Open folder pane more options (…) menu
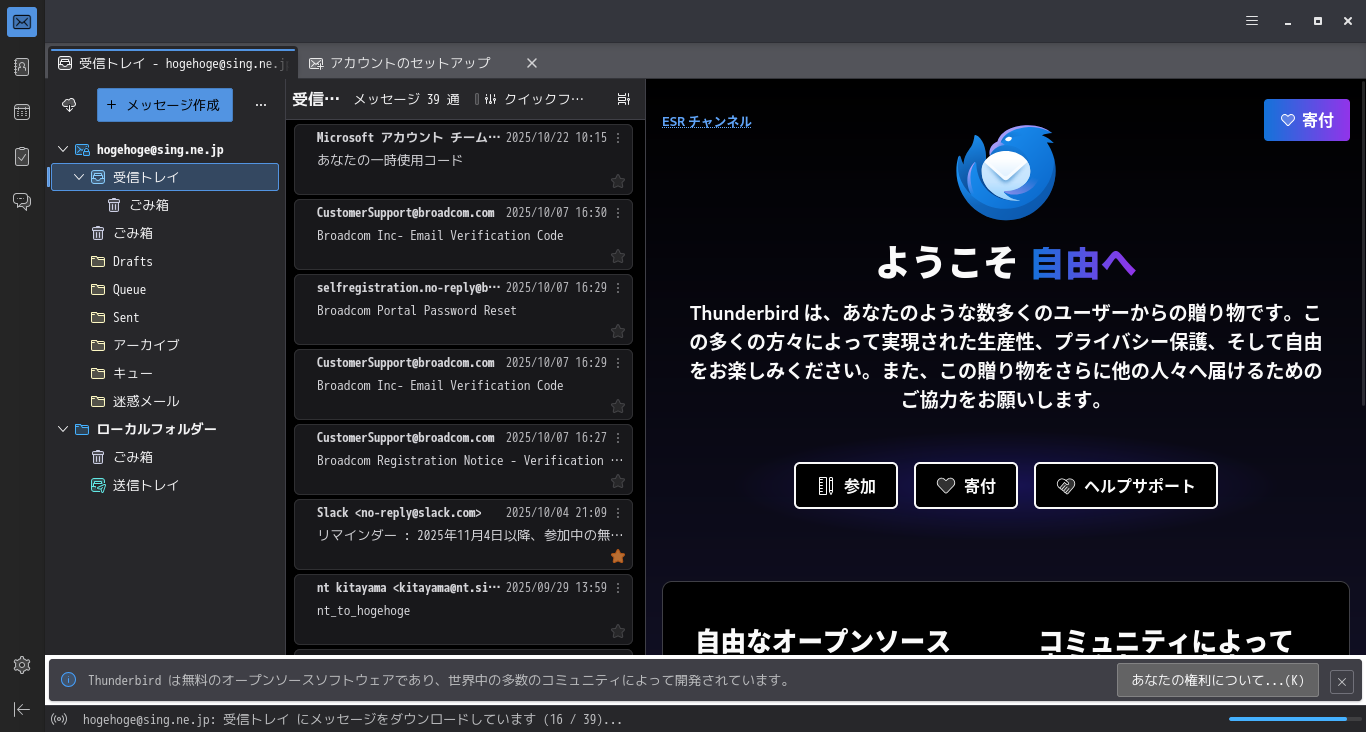Viewport: 1366px width, 732px height. (261, 104)
